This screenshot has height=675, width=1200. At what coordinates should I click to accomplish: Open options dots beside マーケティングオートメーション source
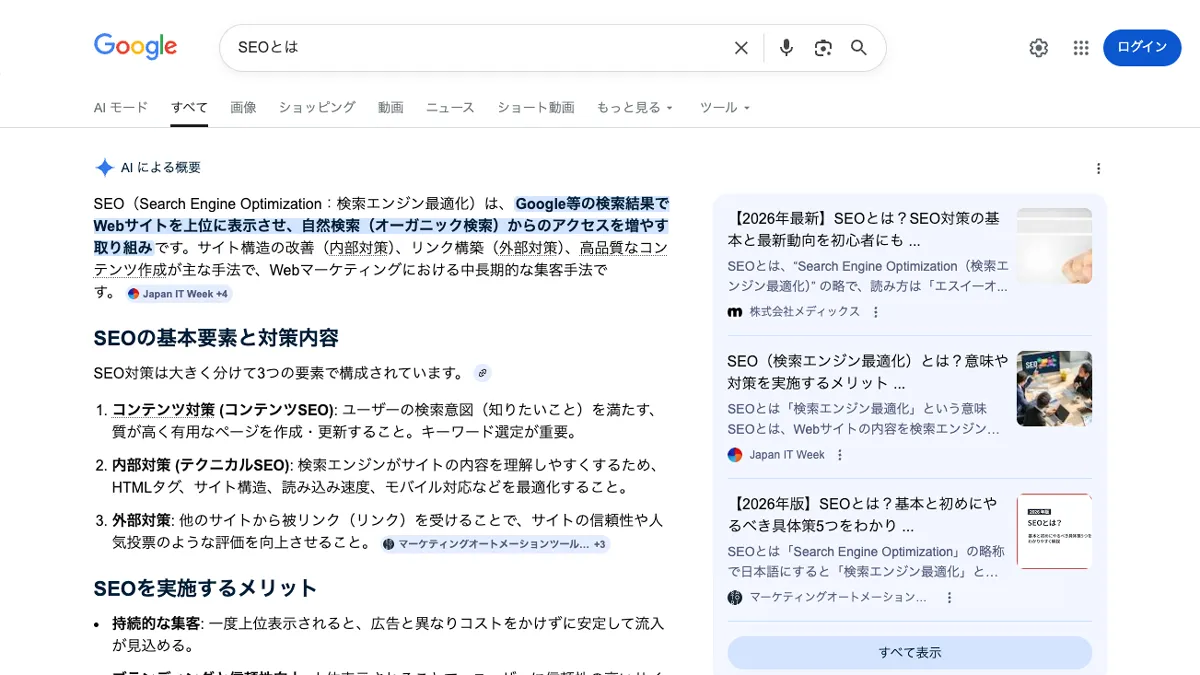949,598
